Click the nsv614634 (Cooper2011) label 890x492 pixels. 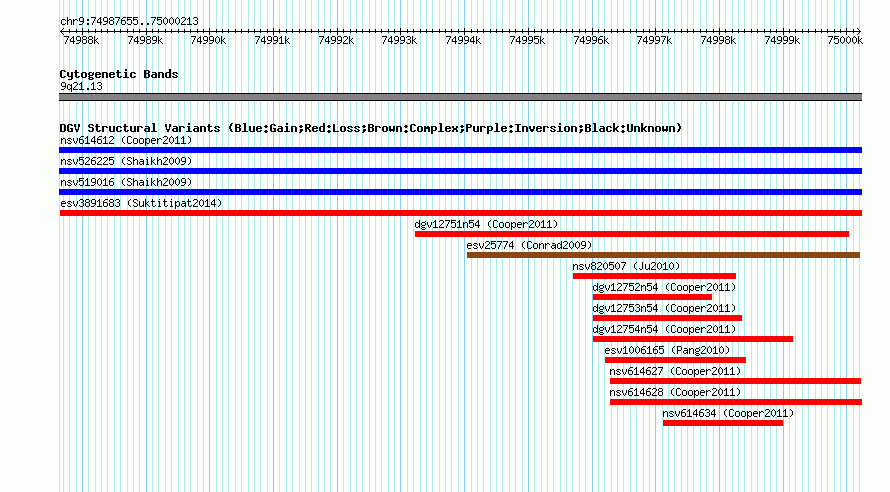point(728,413)
